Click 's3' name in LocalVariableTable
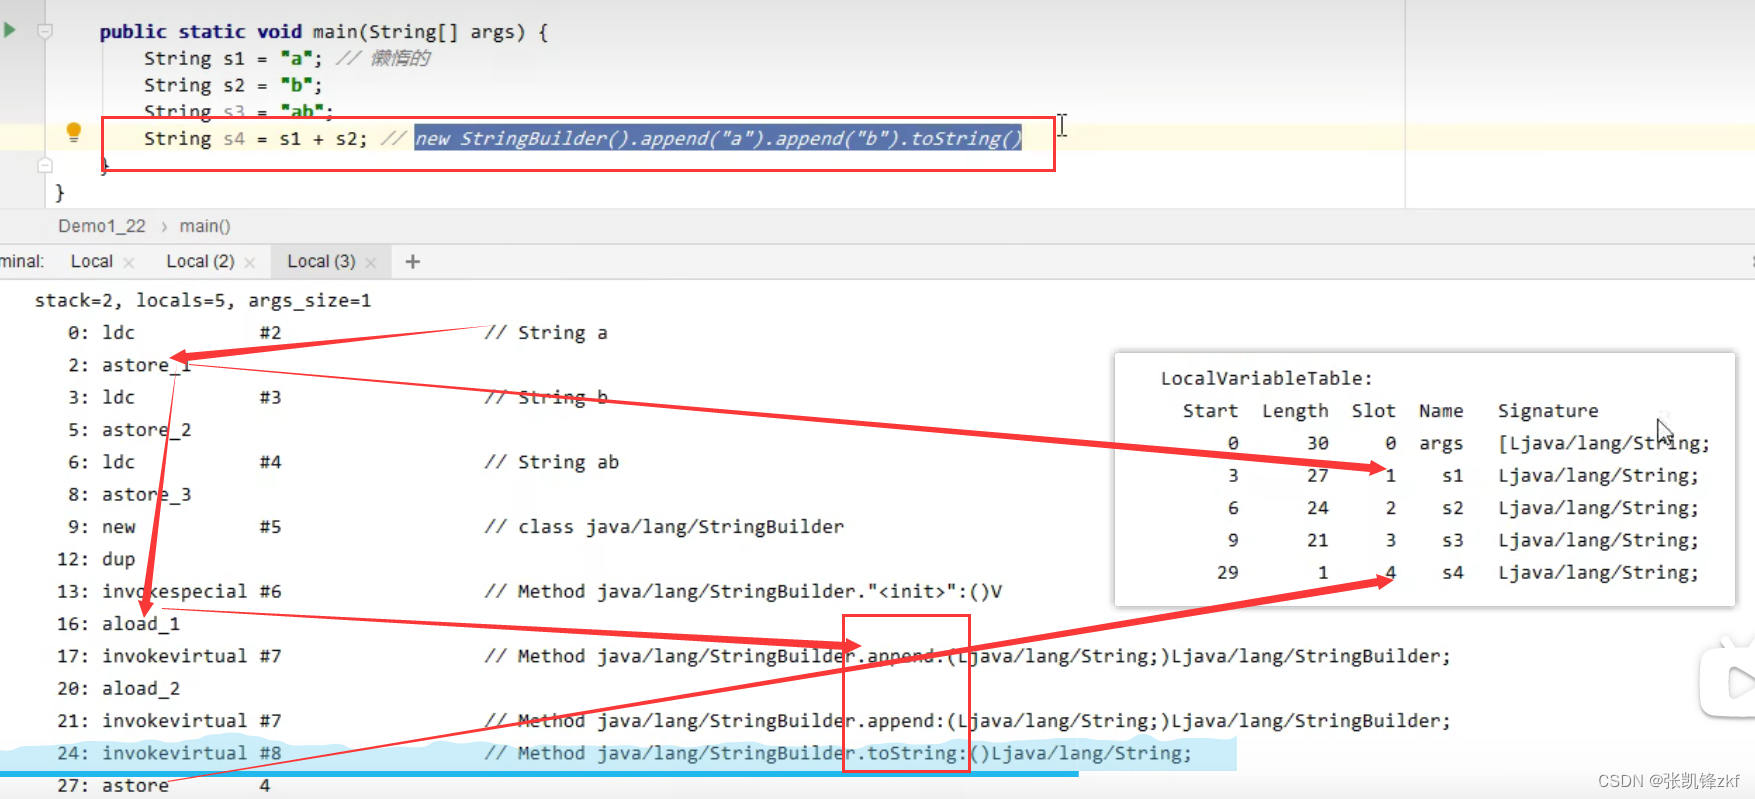The image size is (1755, 799). tap(1452, 540)
